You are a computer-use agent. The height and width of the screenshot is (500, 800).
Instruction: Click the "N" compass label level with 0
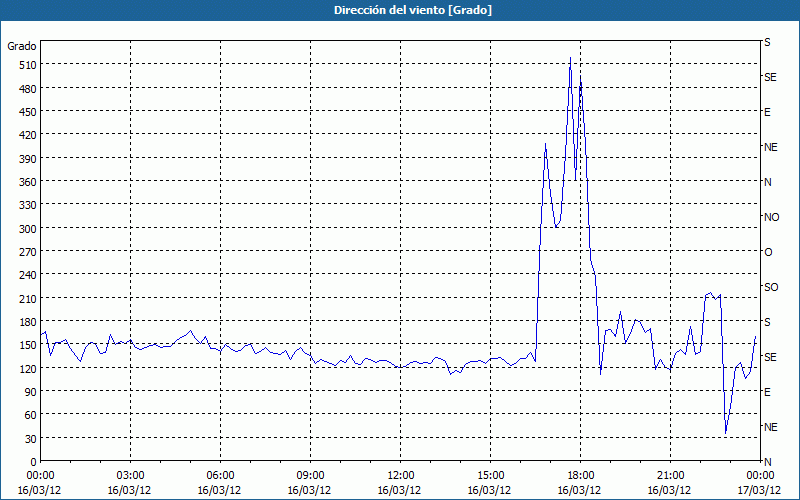767,462
